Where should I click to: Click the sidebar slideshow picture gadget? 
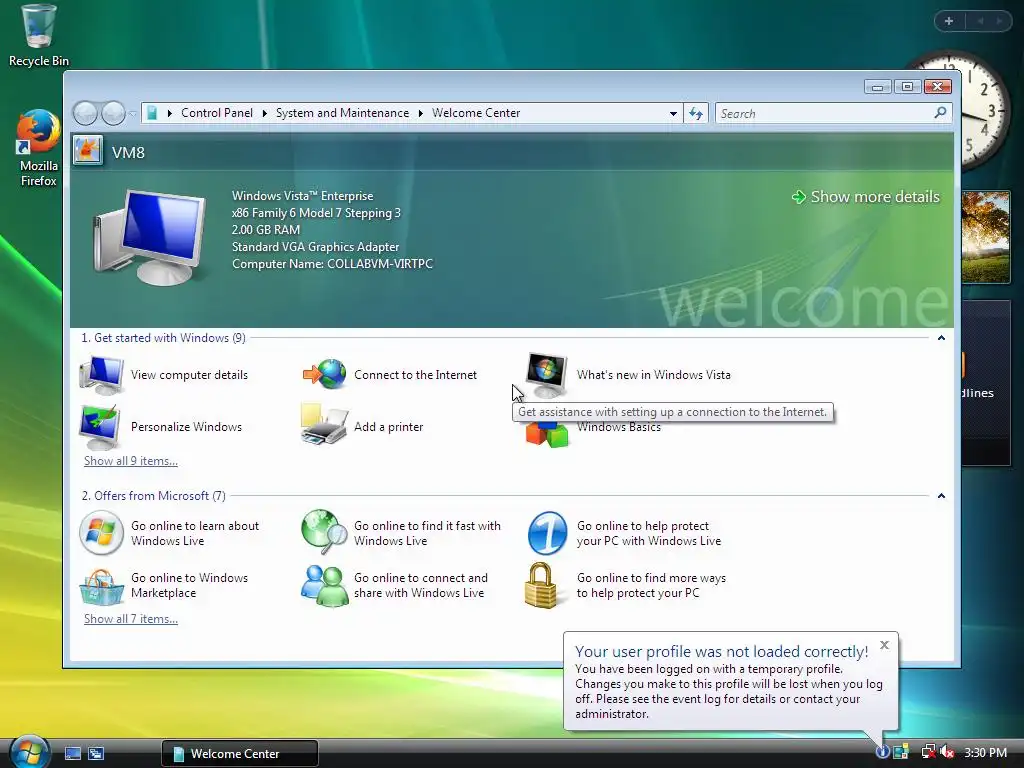coord(985,236)
